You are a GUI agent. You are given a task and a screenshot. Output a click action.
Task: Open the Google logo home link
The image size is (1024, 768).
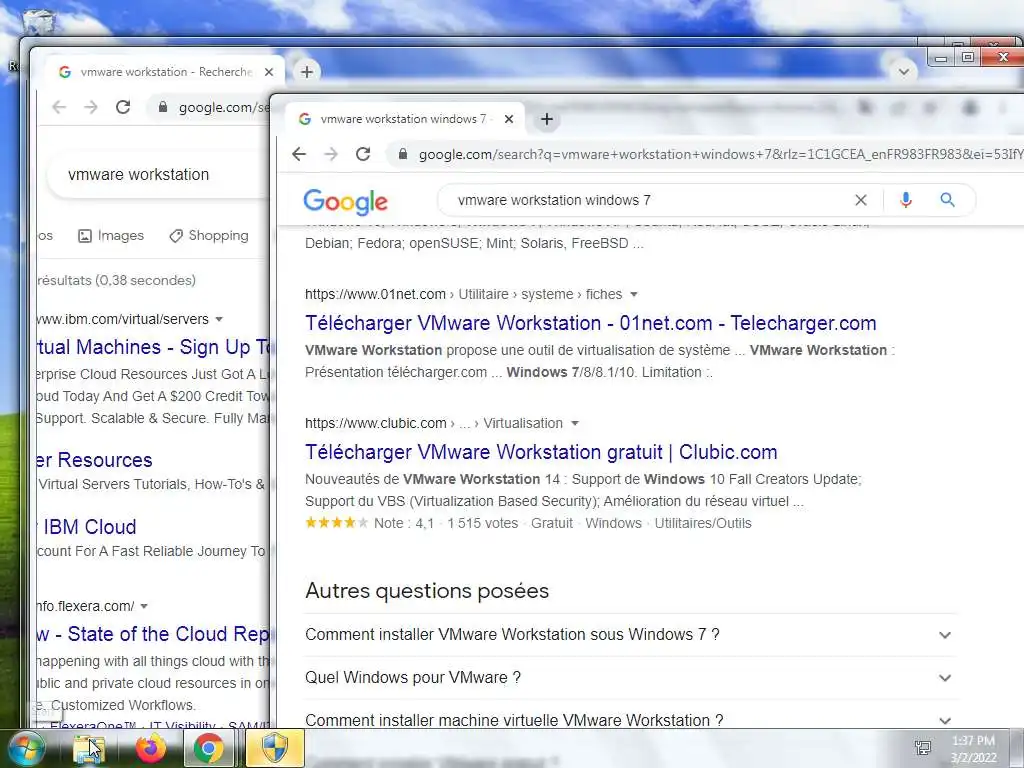pyautogui.click(x=345, y=201)
